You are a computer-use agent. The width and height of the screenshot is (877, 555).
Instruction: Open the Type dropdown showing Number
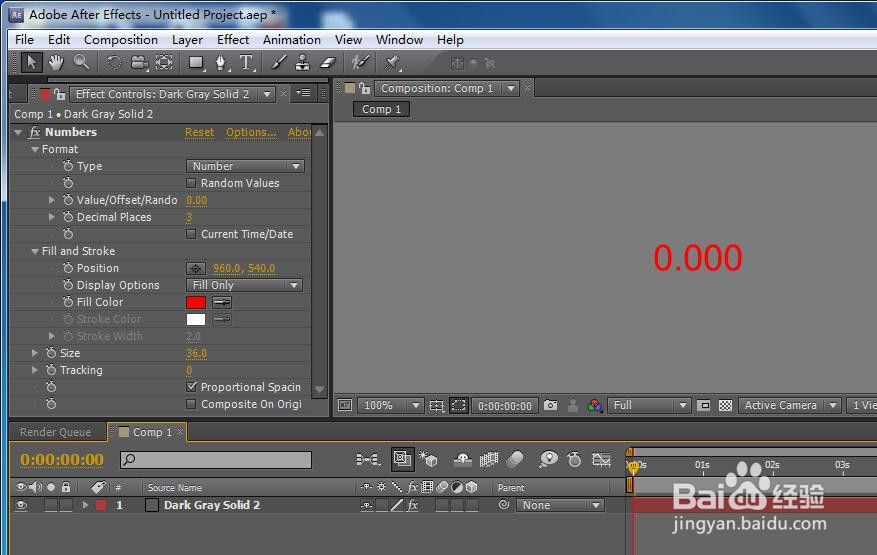pos(245,166)
